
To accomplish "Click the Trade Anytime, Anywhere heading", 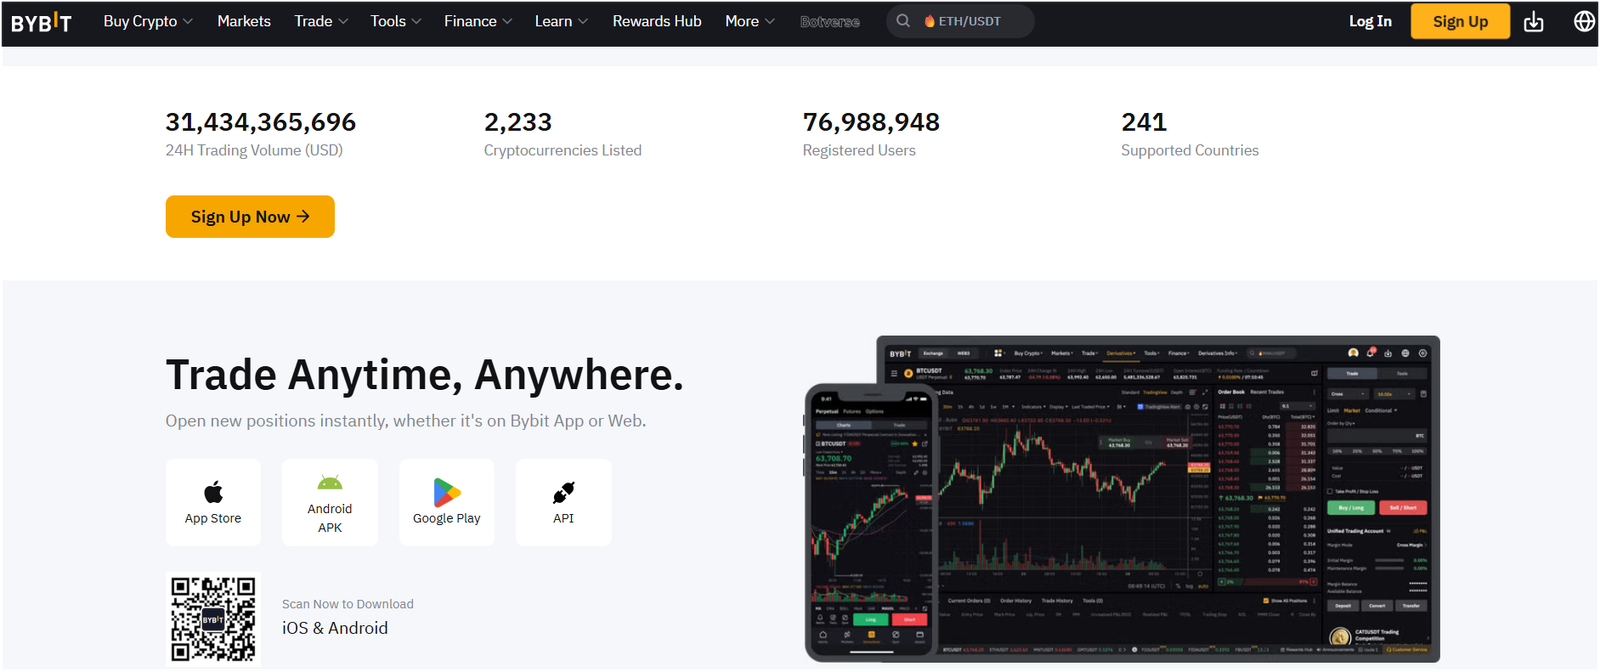I will (425, 375).
